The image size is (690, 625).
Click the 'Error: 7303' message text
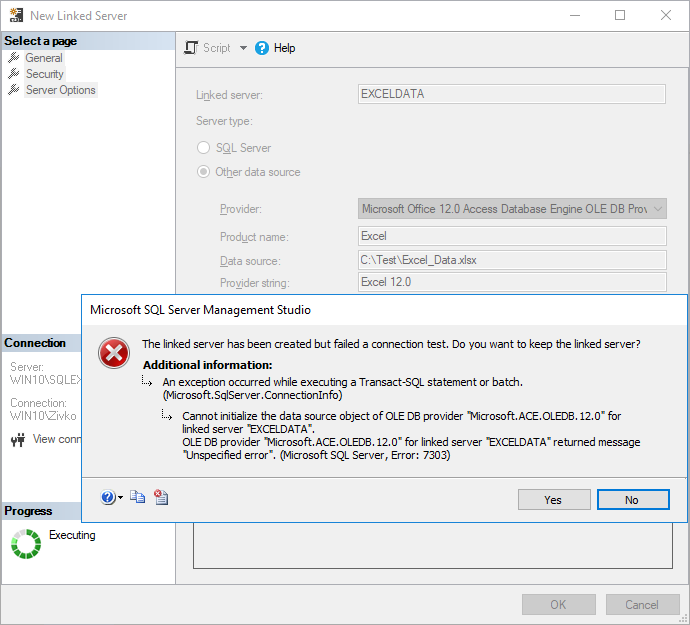pyautogui.click(x=420, y=455)
